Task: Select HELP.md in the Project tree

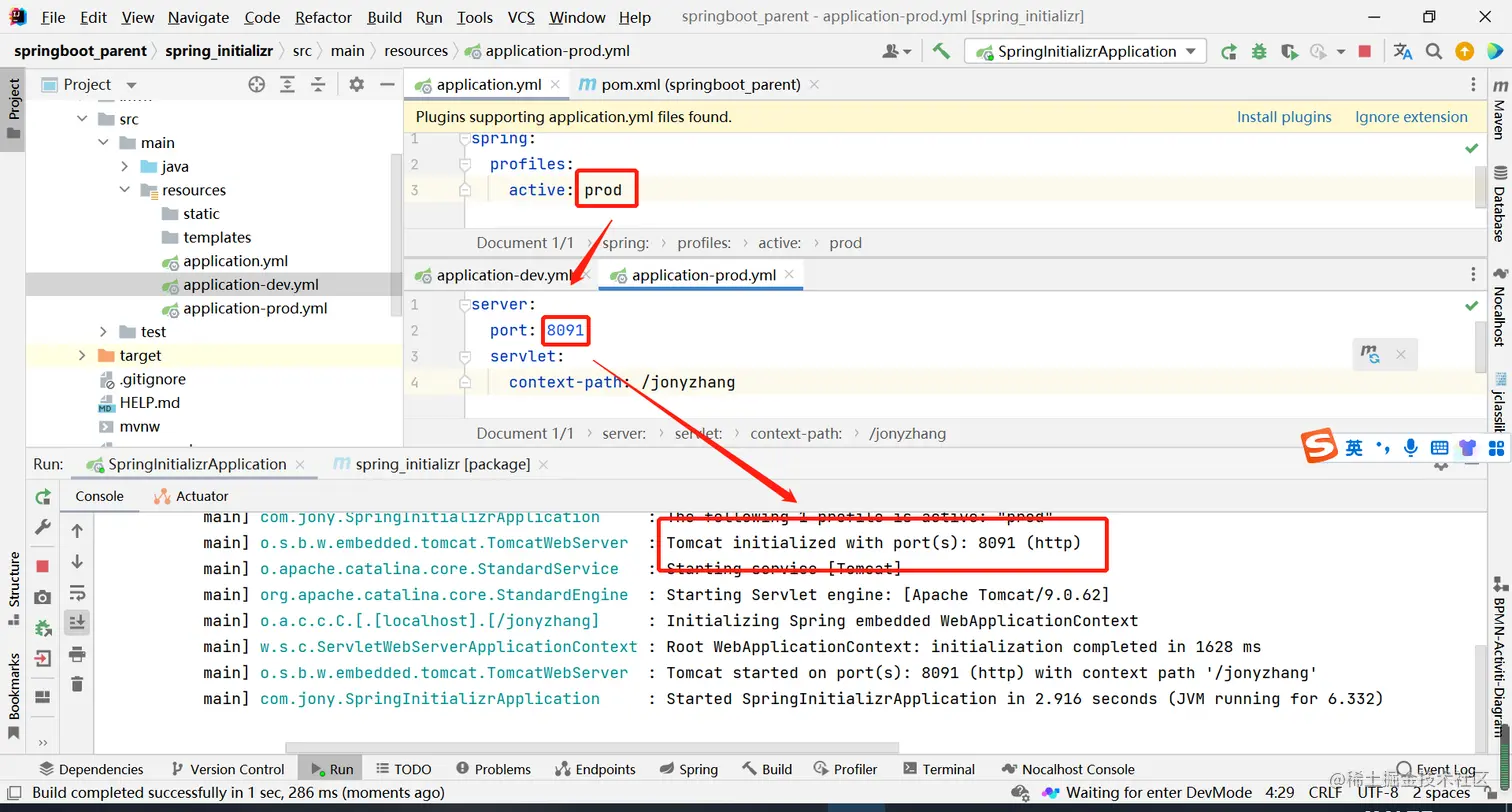Action: (149, 403)
